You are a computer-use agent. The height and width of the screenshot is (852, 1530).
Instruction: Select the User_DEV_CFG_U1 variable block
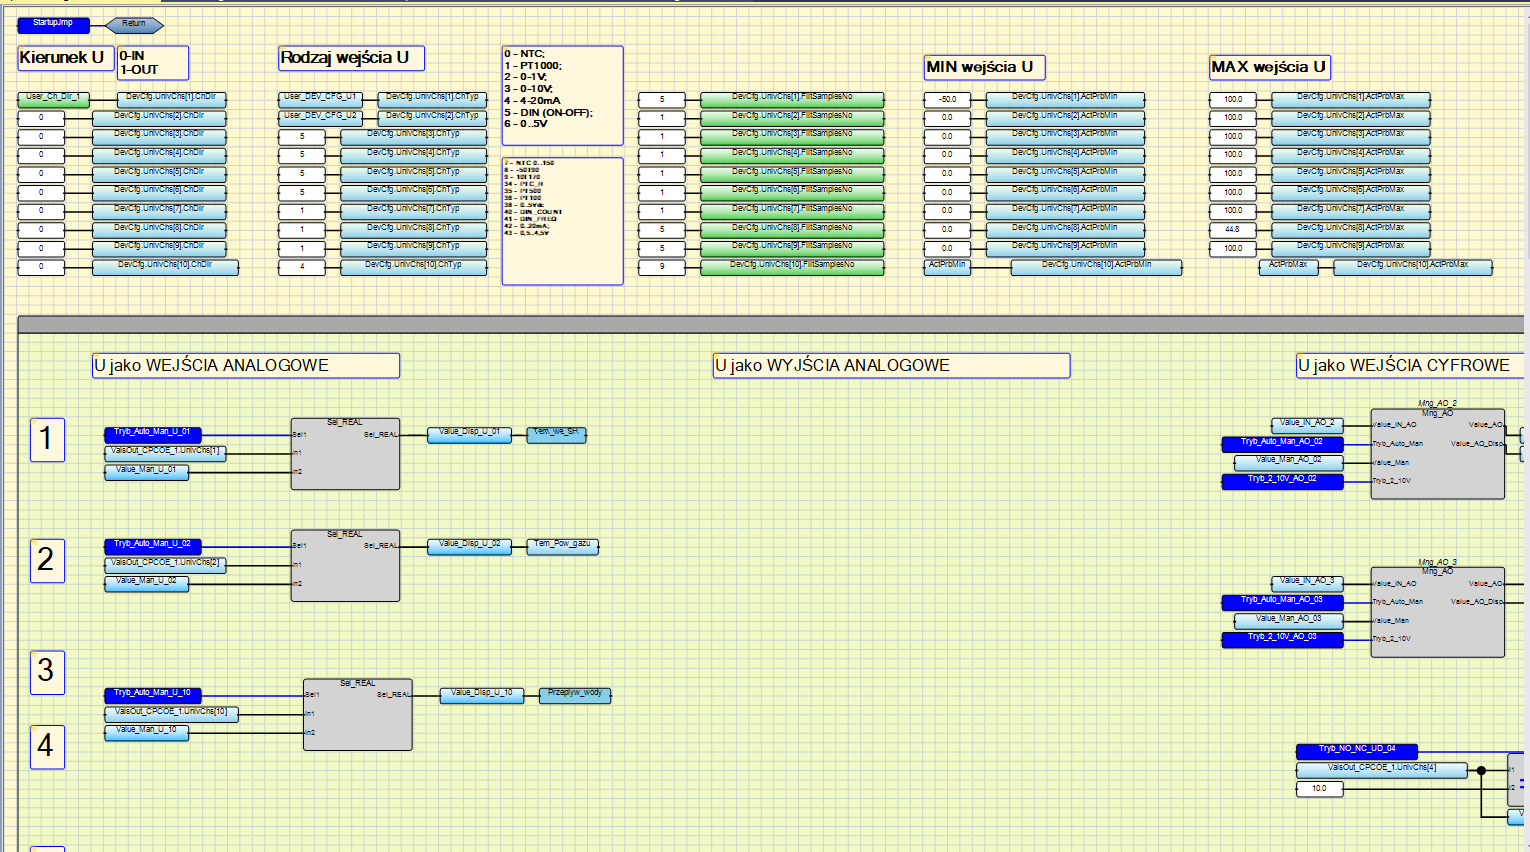320,99
